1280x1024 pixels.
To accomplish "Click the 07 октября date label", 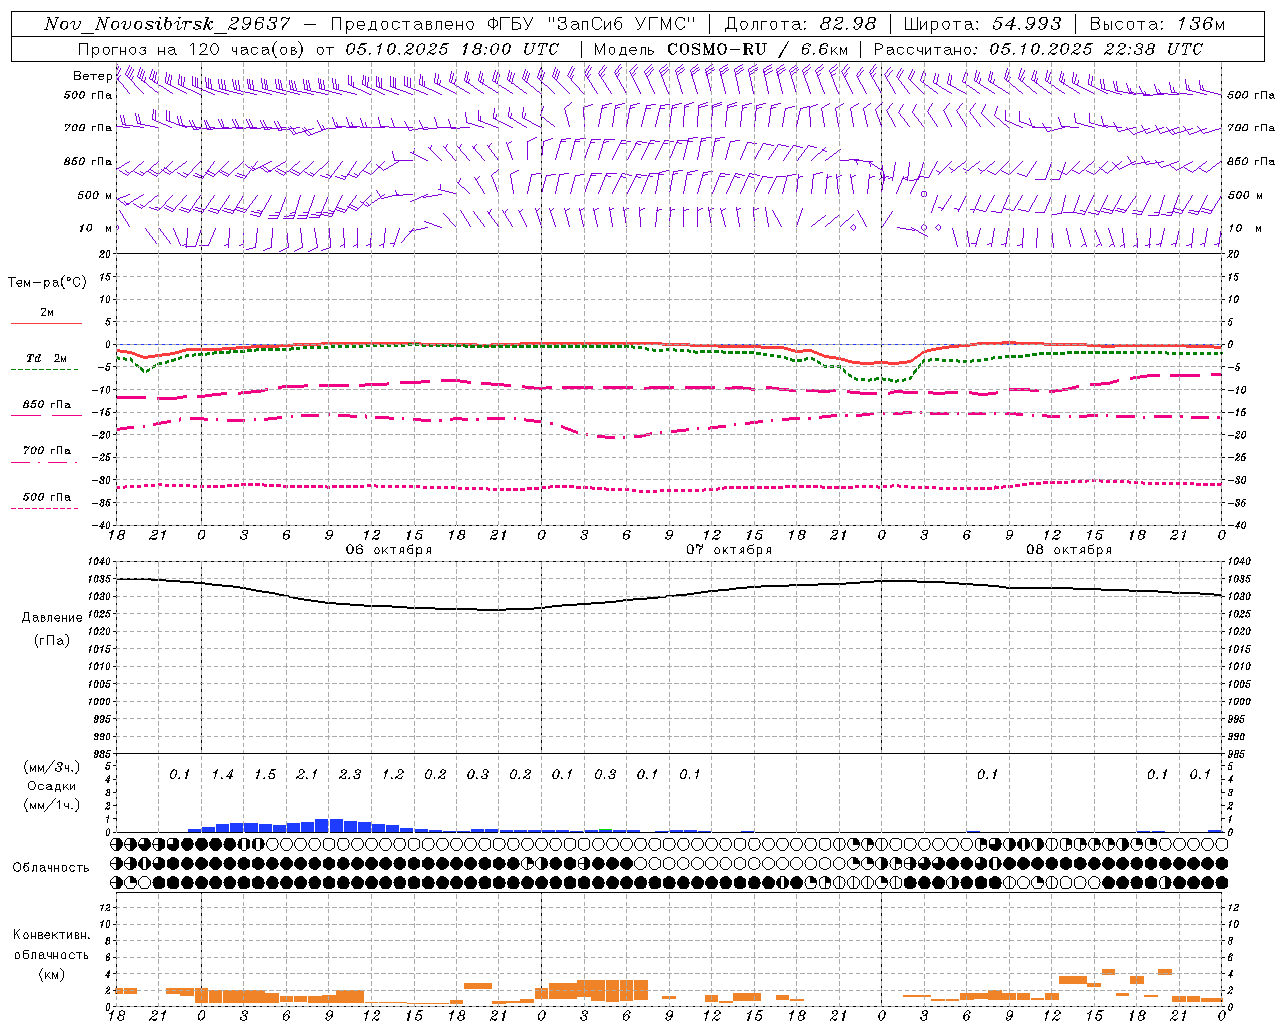I will (729, 550).
